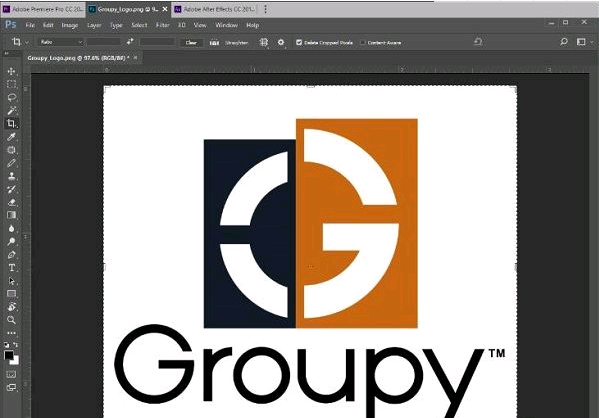This screenshot has width=599, height=418.
Task: Select the Magic Wand tool
Action: (x=11, y=110)
